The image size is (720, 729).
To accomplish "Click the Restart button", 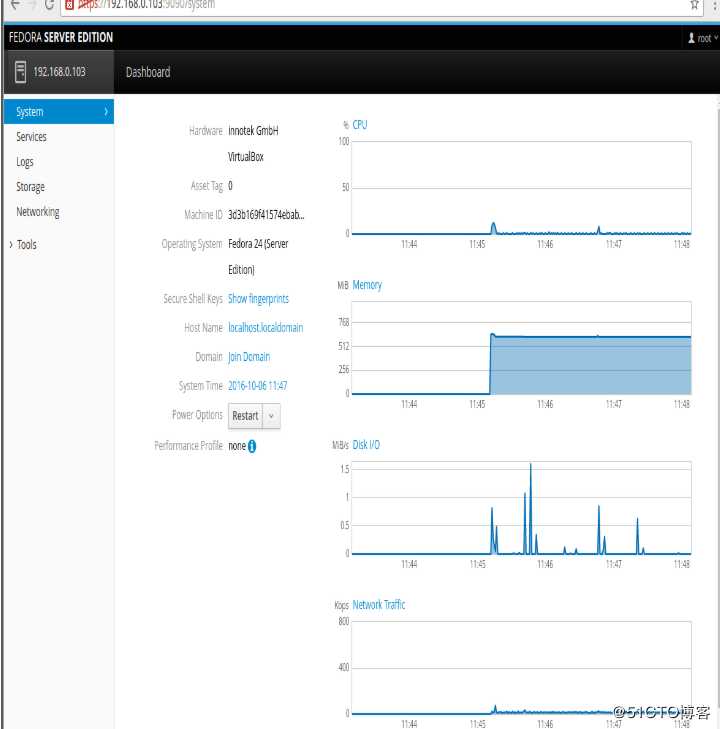I will pos(245,416).
